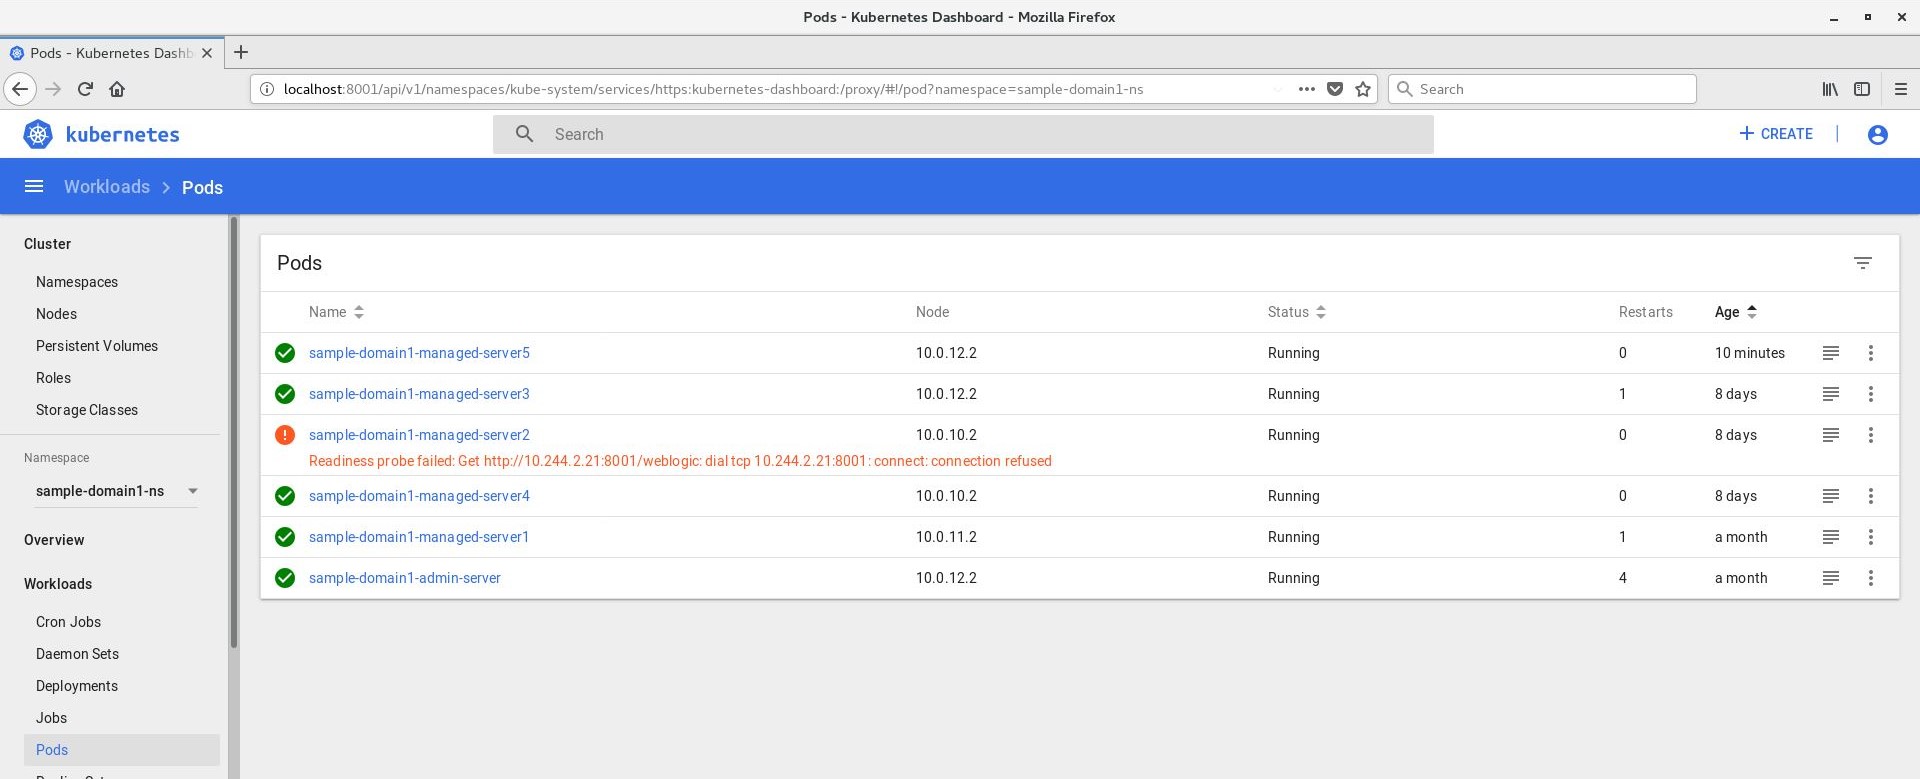Image resolution: width=1920 pixels, height=779 pixels.
Task: Reload the page in Firefox
Action: pos(85,89)
